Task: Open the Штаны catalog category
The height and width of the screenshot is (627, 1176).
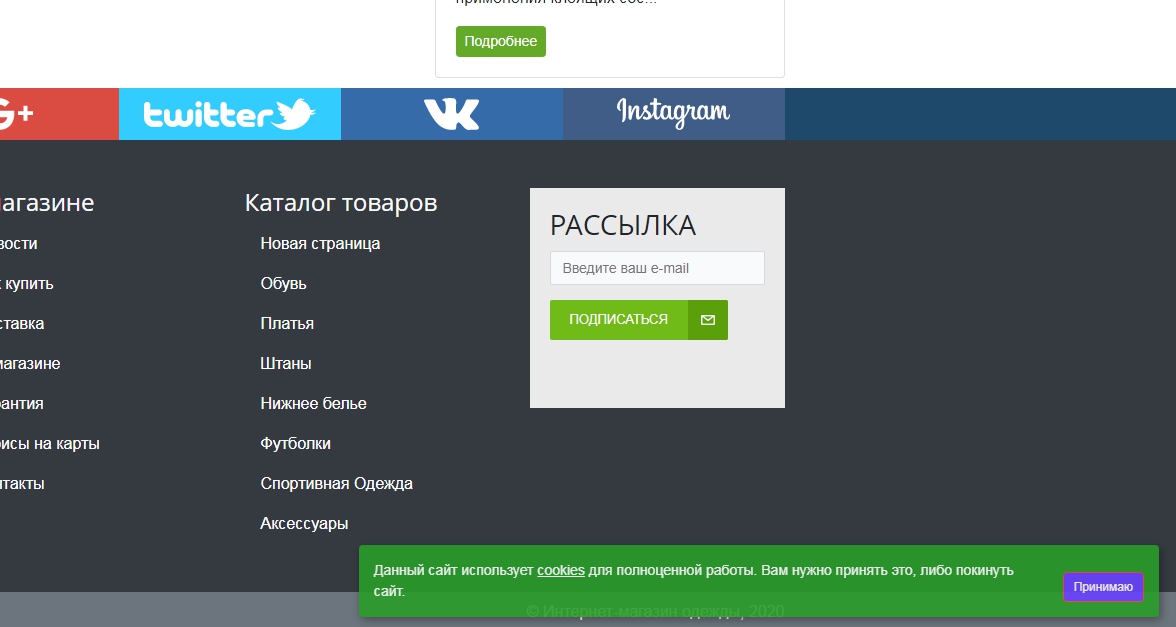Action: [x=286, y=363]
